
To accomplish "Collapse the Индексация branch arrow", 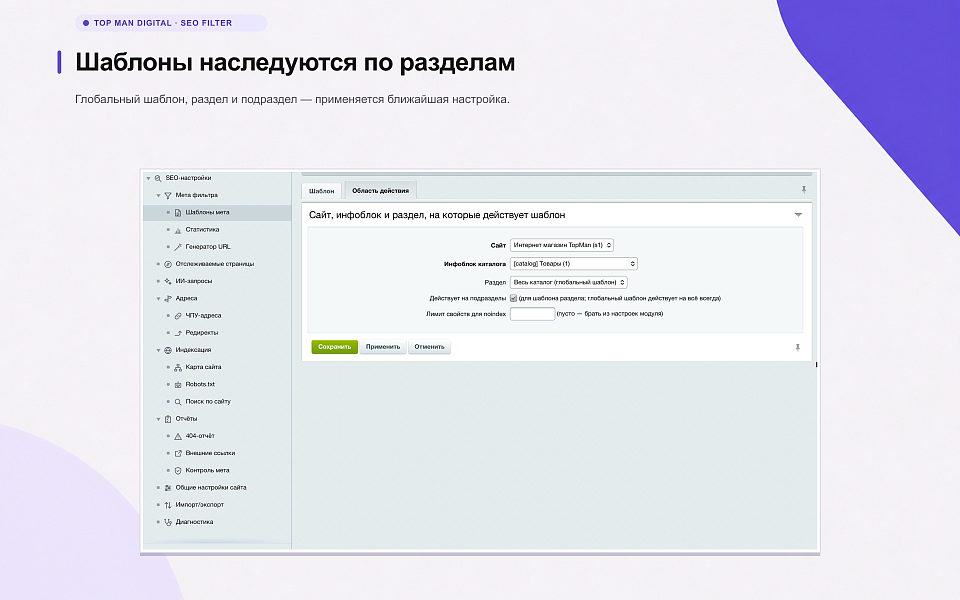I will pyautogui.click(x=158, y=350).
